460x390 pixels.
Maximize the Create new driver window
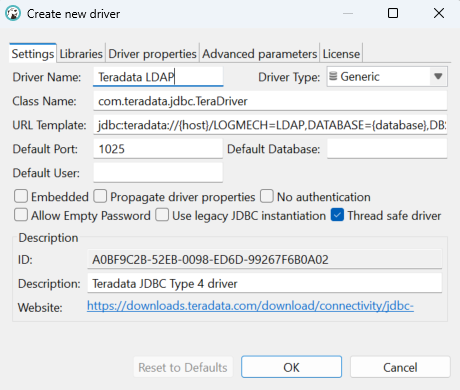click(x=393, y=13)
